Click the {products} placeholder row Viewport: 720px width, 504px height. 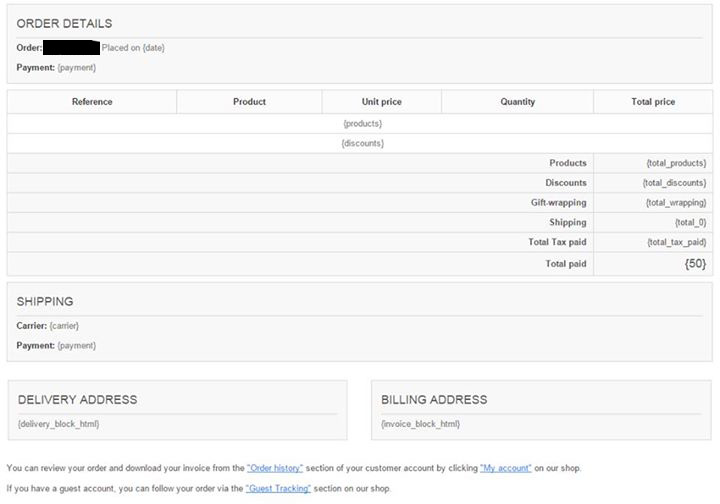point(362,124)
